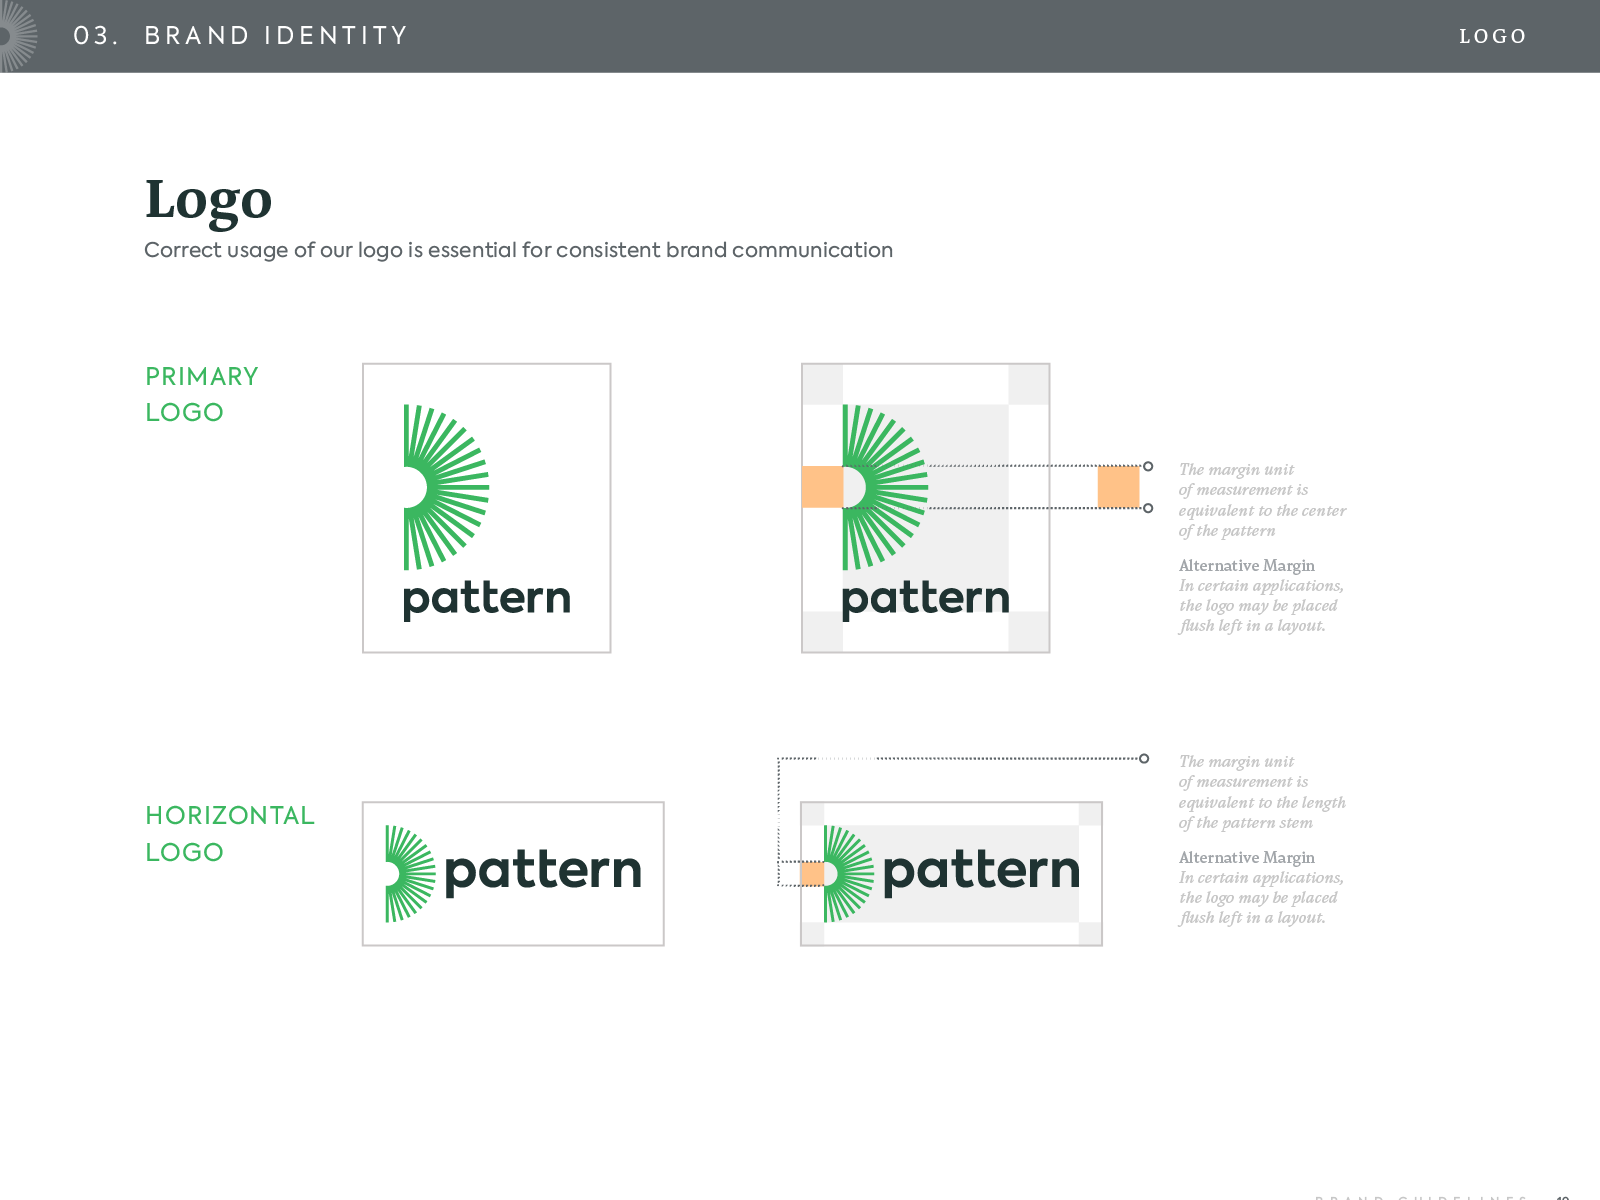Click the lower circle marker beside the primary diagram
1600x1200 pixels.
click(1148, 508)
